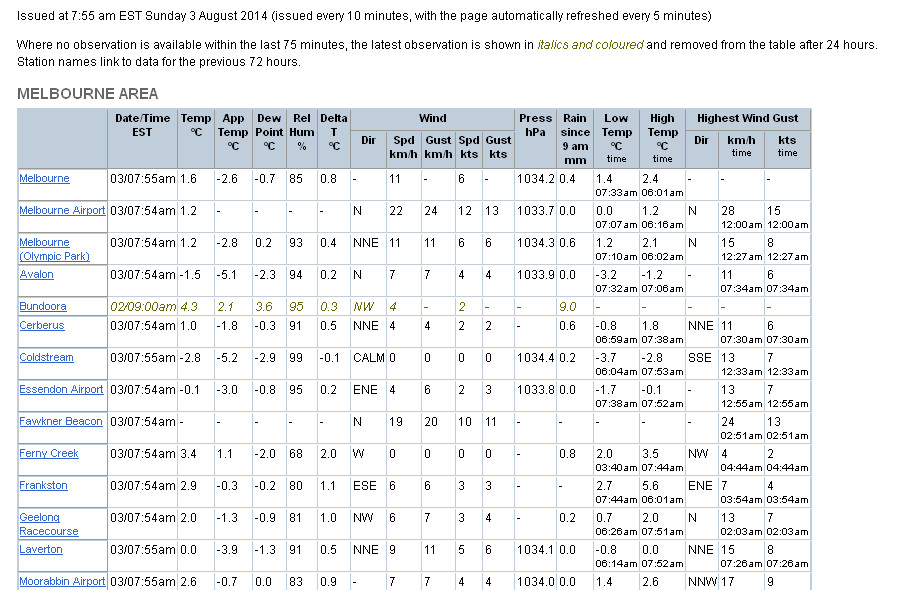Open Avalon station observations
This screenshot has height=590, width=898.
(x=36, y=274)
